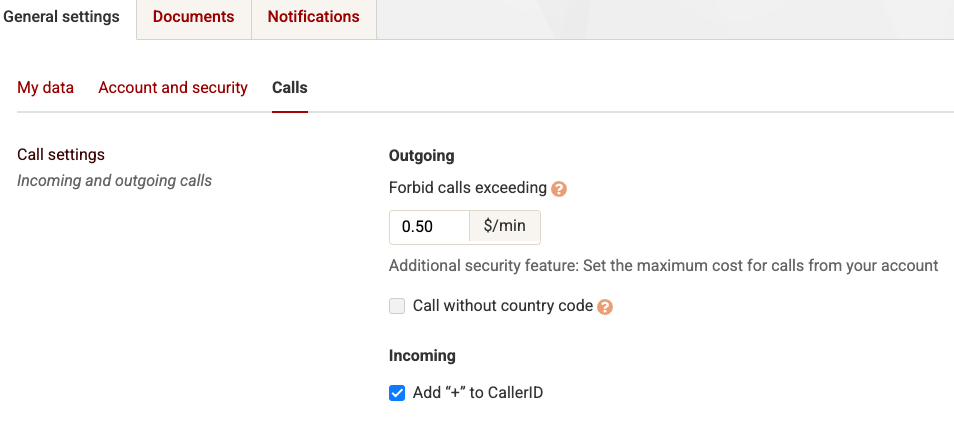The image size is (954, 423).
Task: Open the General settings tab
Action: click(62, 17)
